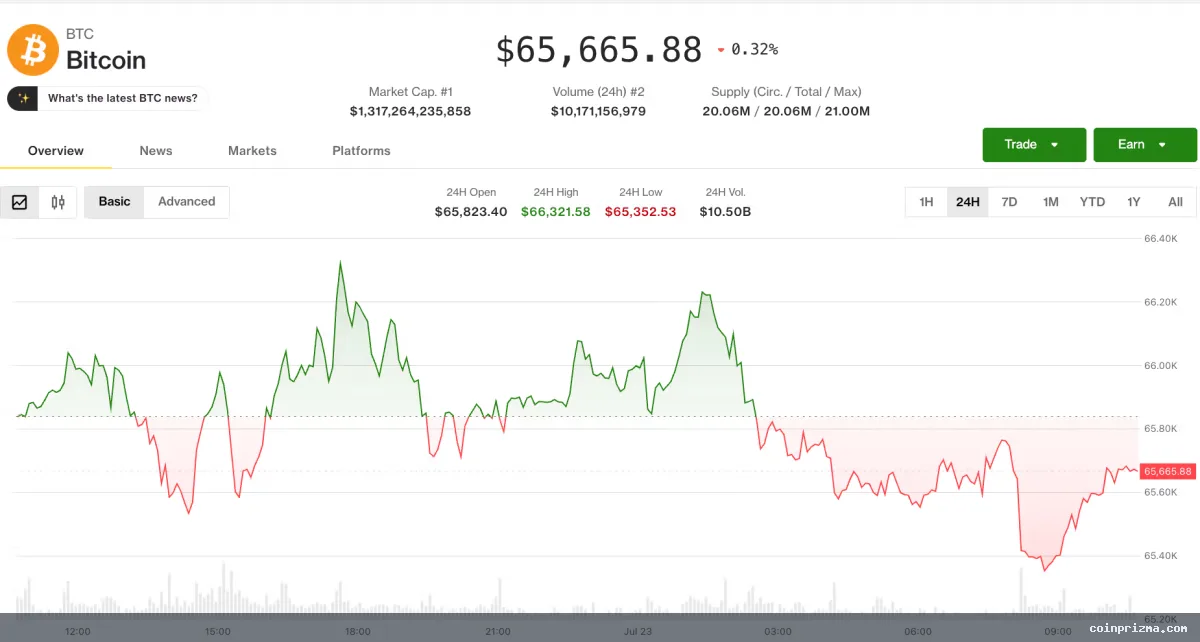
Task: Set chart range to 1Y
Action: point(1134,202)
